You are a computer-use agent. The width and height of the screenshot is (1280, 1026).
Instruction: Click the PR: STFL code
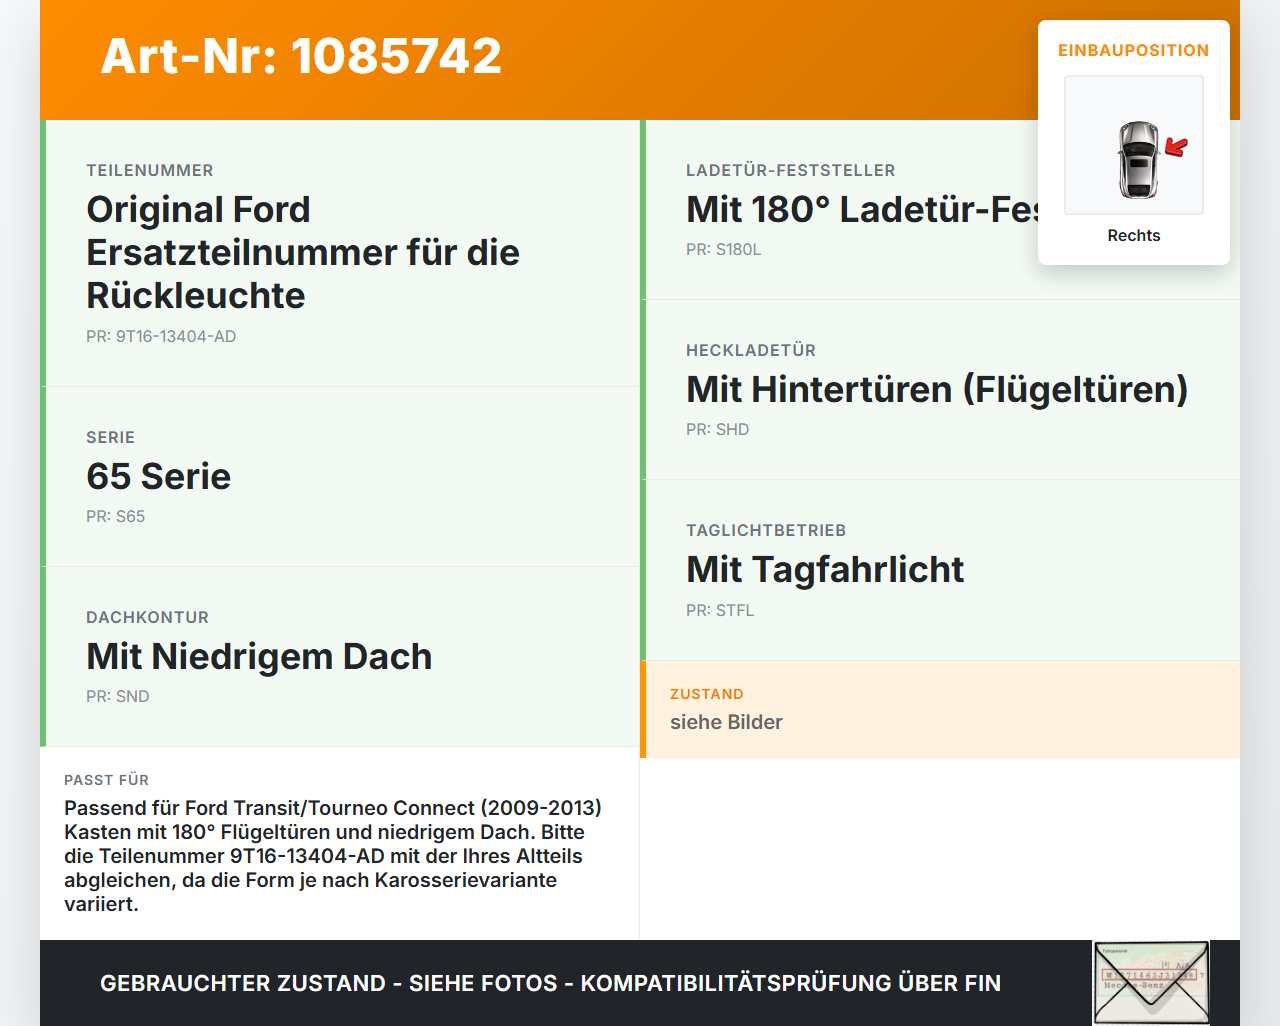pyautogui.click(x=720, y=611)
